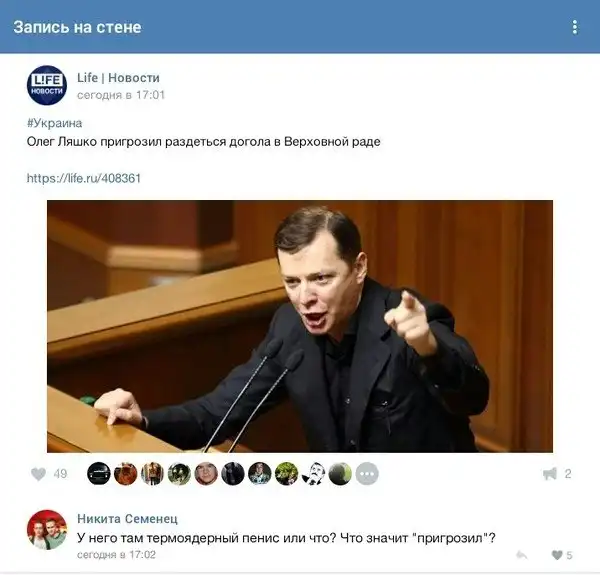Image resolution: width=600 pixels, height=575 pixels.
Task: Open first liker avatar with dark car
Action: tap(99, 474)
